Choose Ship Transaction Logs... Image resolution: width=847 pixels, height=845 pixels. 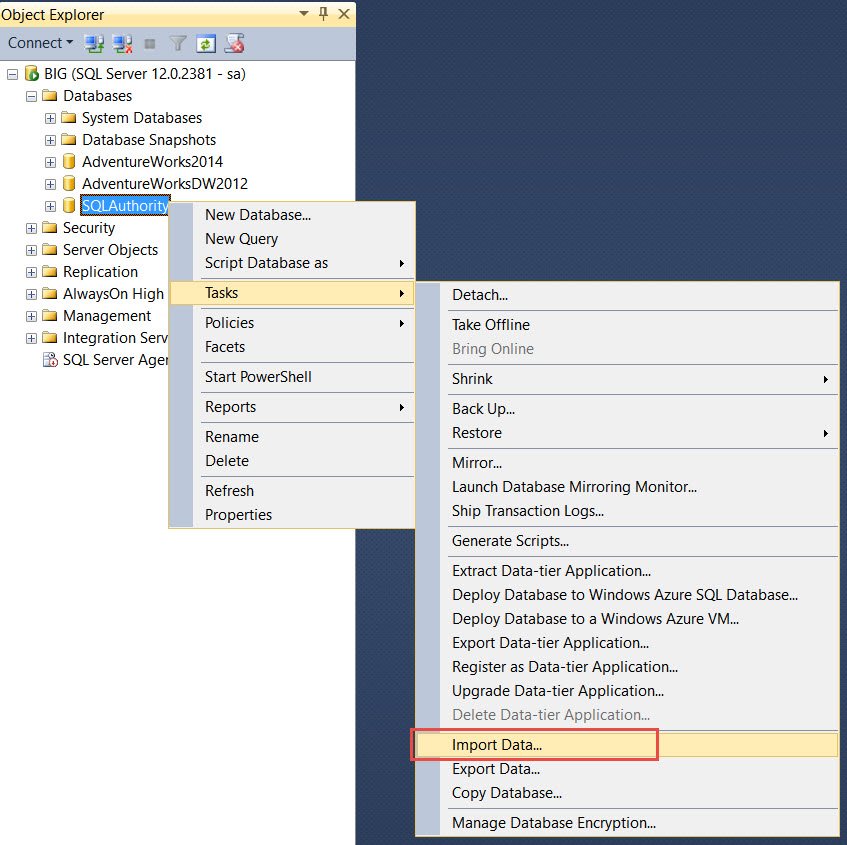627,511
